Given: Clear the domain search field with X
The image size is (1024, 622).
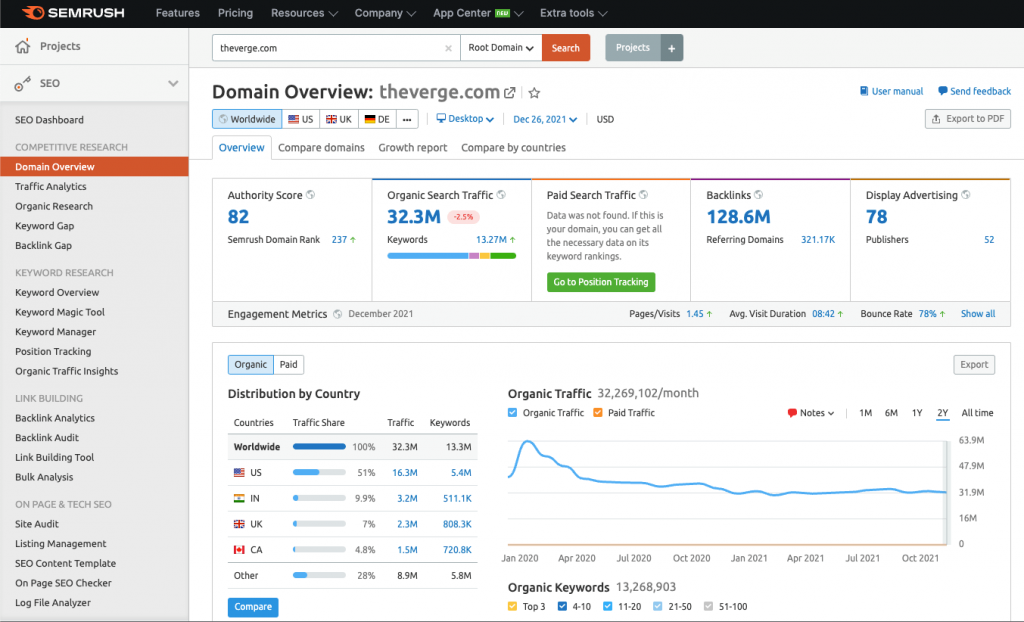Looking at the screenshot, I should [x=448, y=48].
